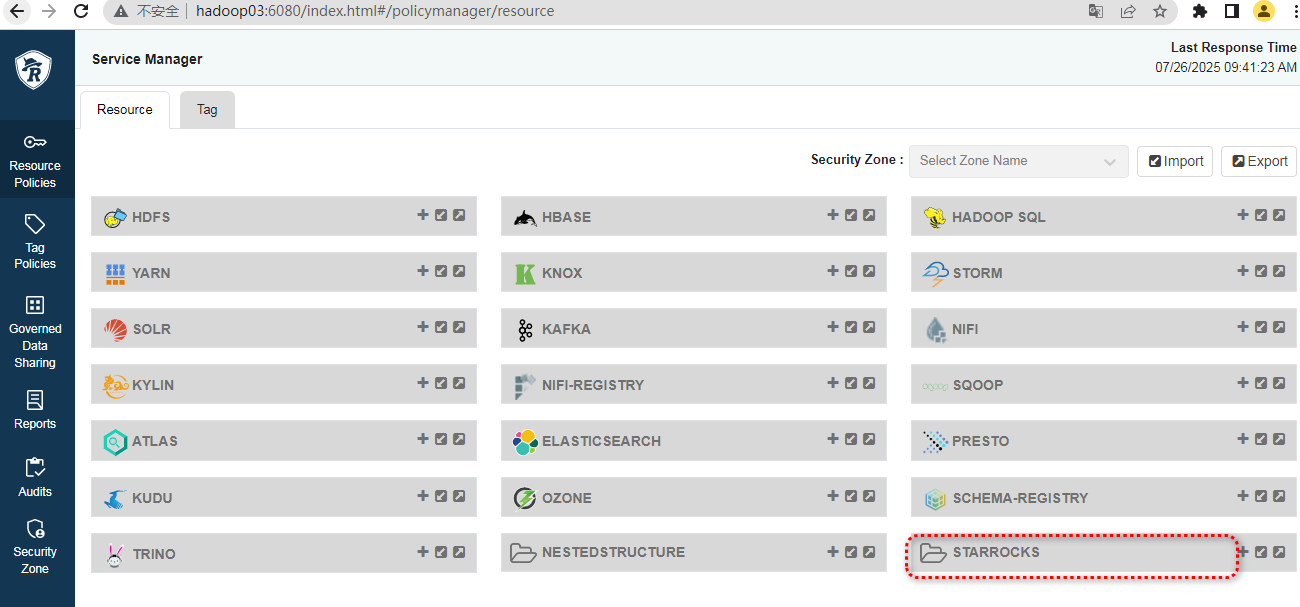This screenshot has height=607, width=1300.
Task: Click the ELASTICSEARCH service heading
Action: point(601,441)
